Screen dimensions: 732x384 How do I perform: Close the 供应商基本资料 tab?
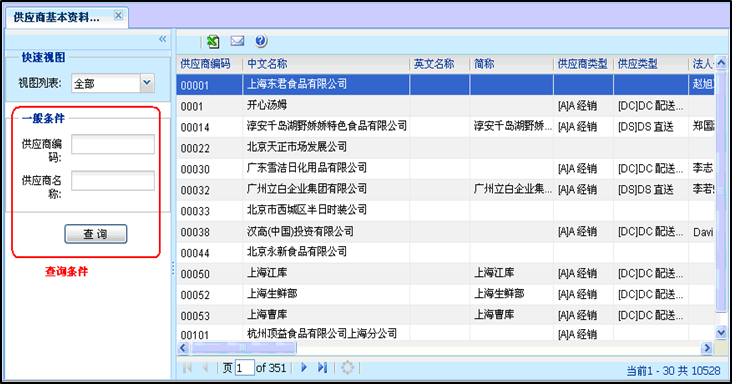pyautogui.click(x=119, y=15)
